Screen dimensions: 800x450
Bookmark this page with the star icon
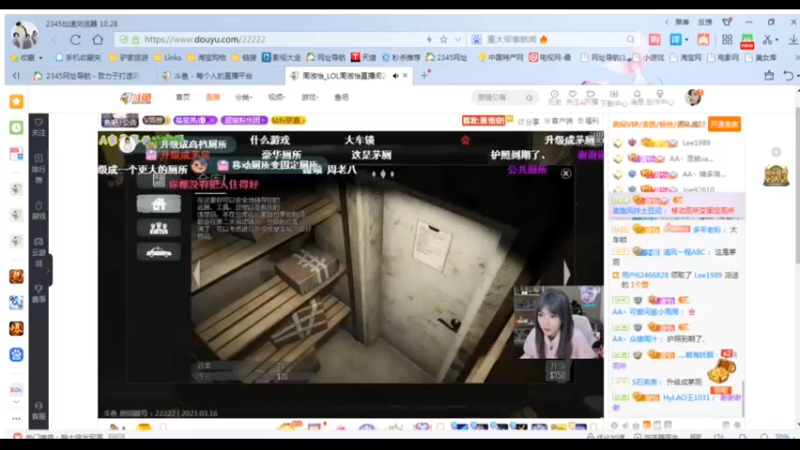pos(443,39)
